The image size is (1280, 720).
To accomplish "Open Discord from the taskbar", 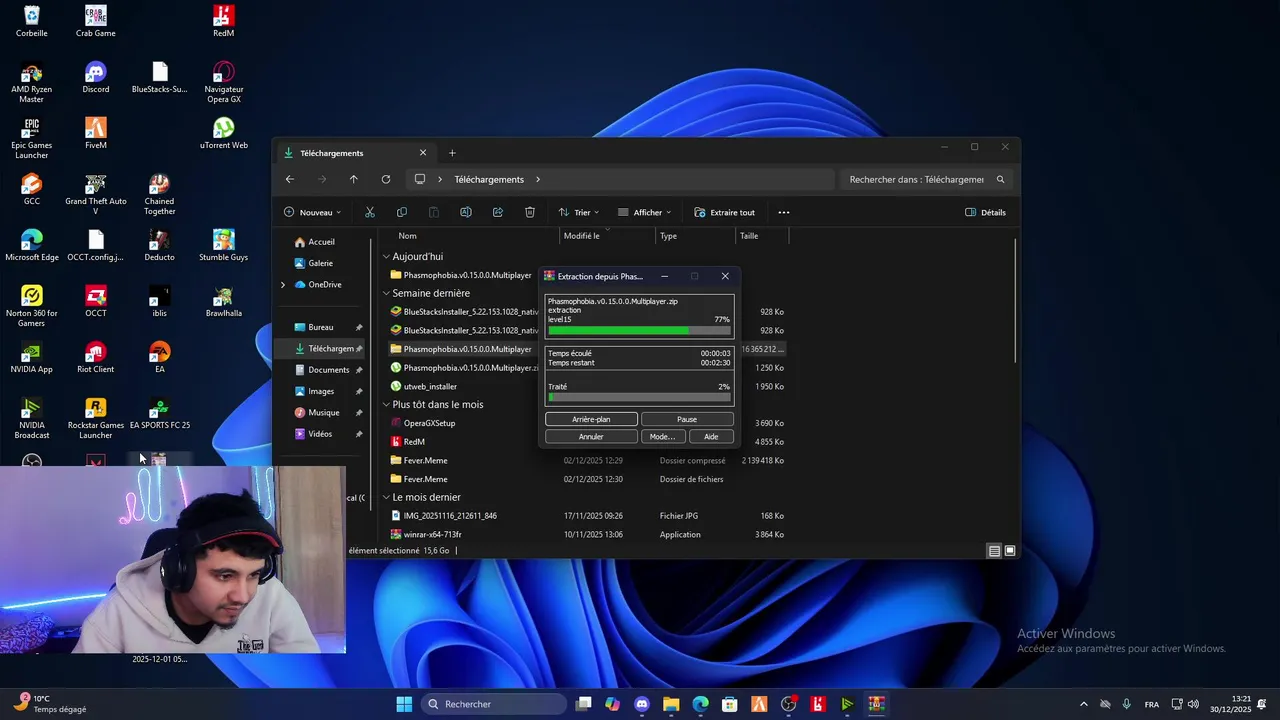I will [x=642, y=704].
